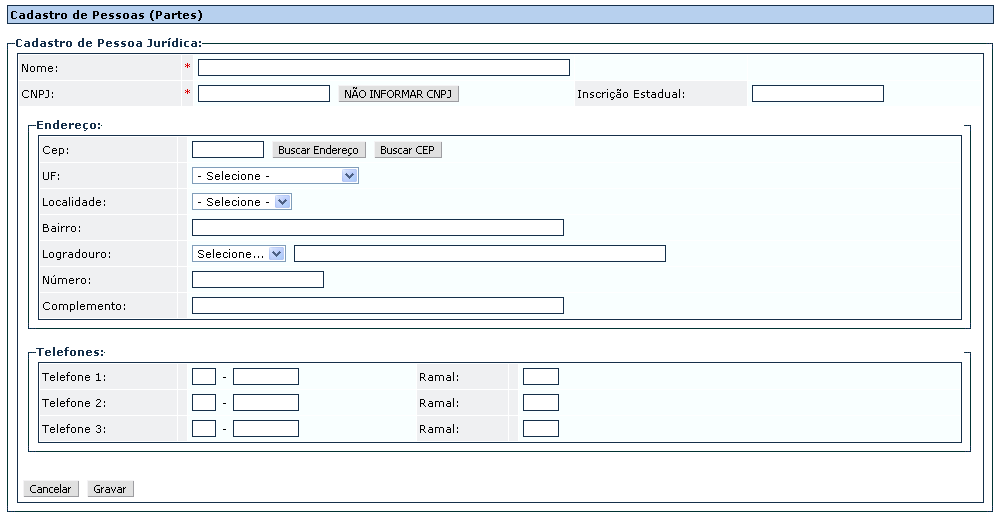Focus the CNPJ text field
Image resolution: width=999 pixels, height=516 pixels.
264,94
